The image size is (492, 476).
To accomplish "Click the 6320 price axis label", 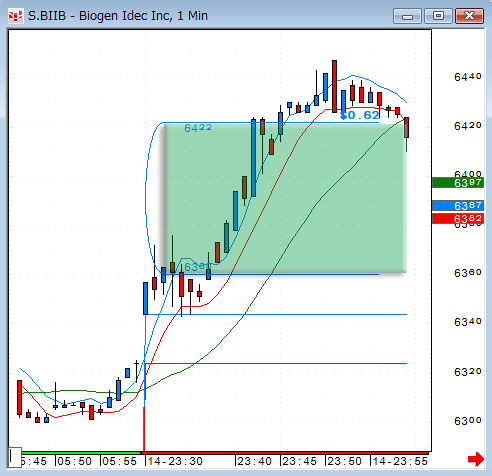I will point(468,372).
